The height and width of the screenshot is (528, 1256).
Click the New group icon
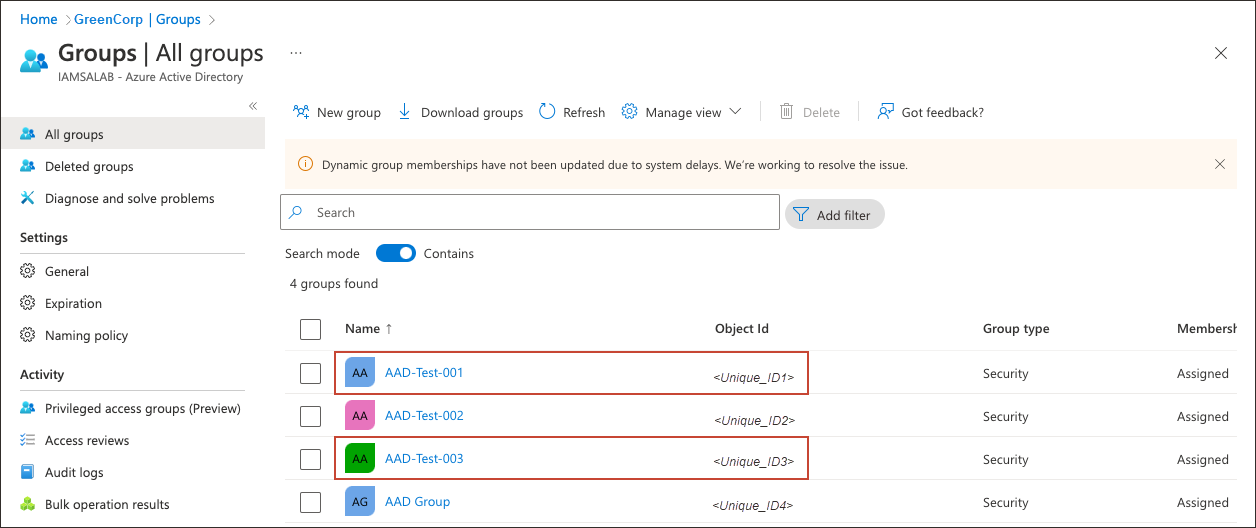[x=301, y=112]
